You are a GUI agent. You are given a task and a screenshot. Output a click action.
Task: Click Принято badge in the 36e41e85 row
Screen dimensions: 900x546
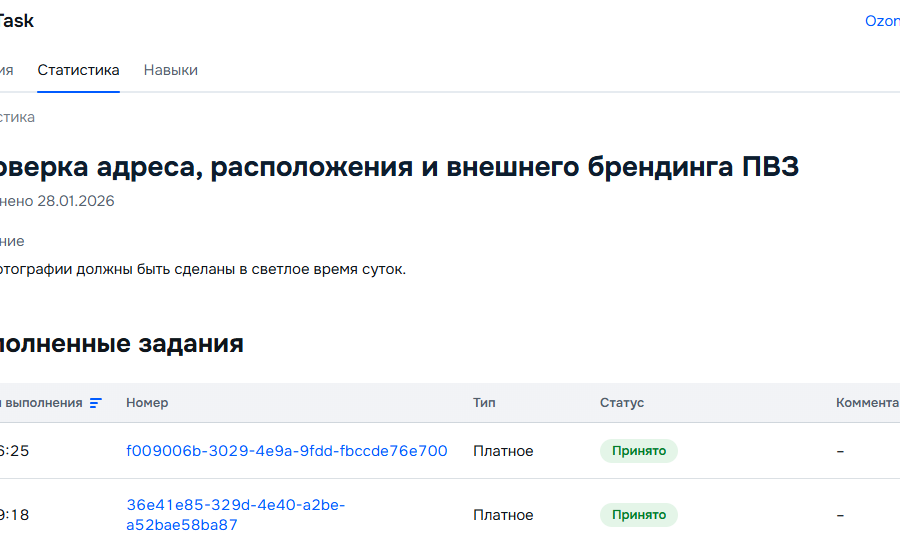coord(639,514)
